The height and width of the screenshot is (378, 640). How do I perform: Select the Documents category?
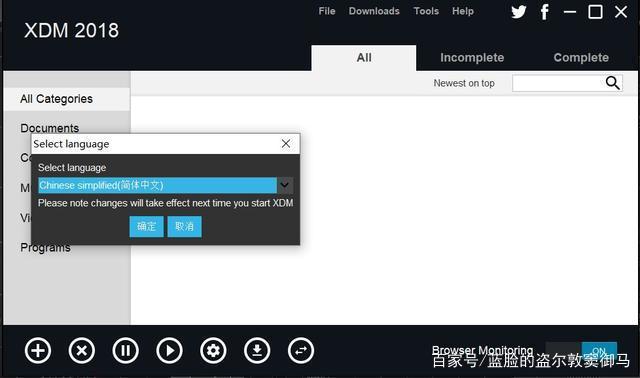(50, 128)
